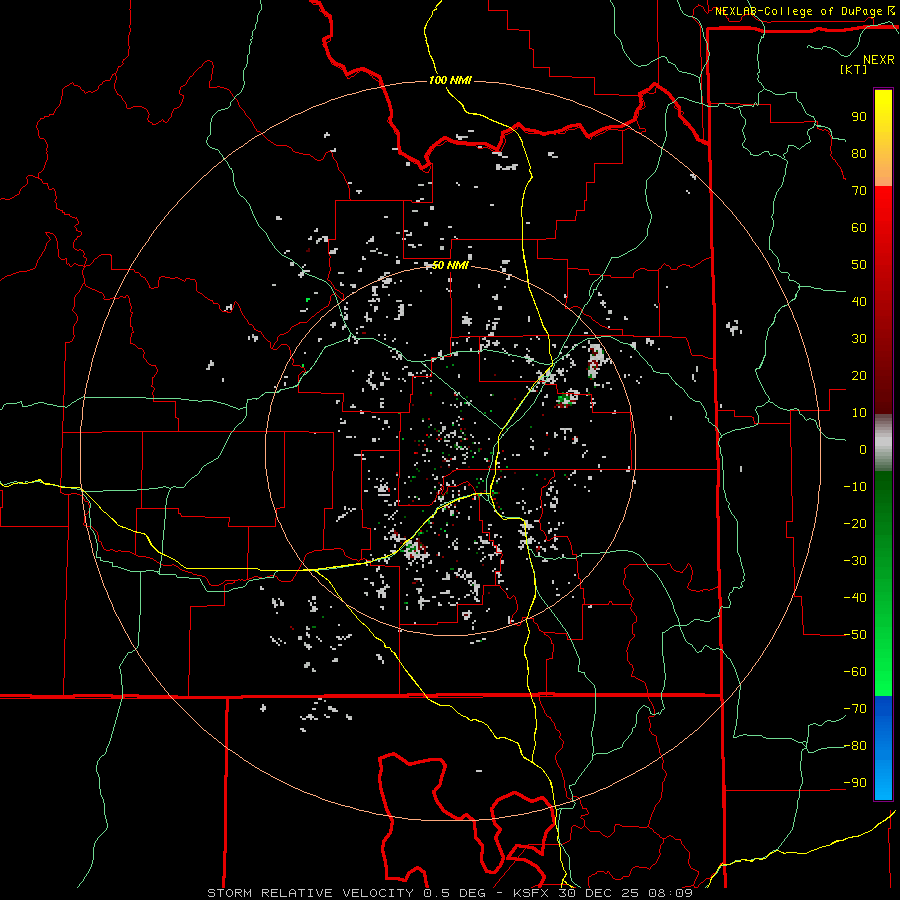Click the 60 knot scale label
The height and width of the screenshot is (900, 900).
click(x=859, y=228)
